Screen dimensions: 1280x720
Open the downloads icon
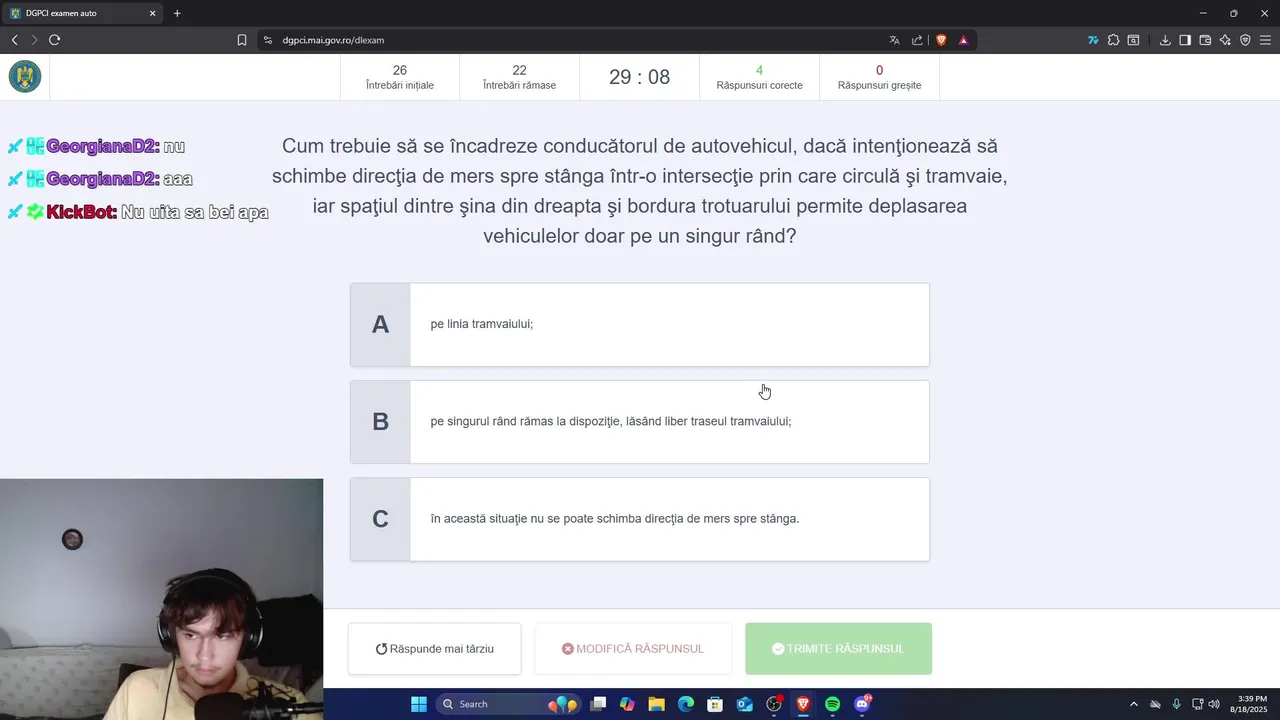tap(1165, 40)
